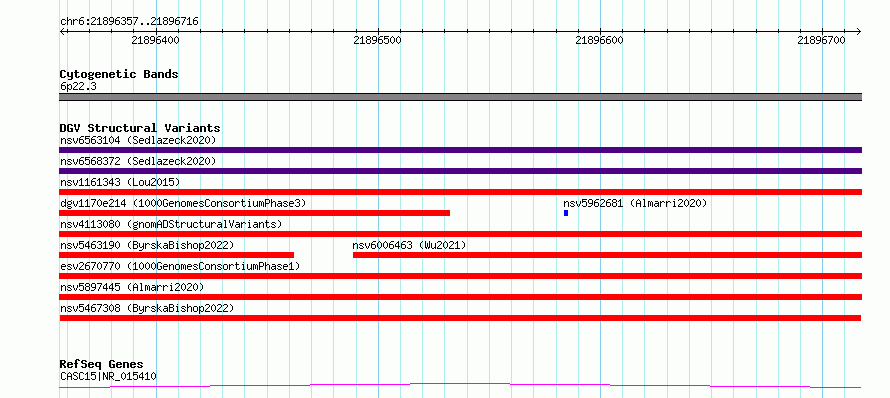Open the nsv6006463 (Wu2021) variant bar
890x398 pixels.
tap(607, 255)
